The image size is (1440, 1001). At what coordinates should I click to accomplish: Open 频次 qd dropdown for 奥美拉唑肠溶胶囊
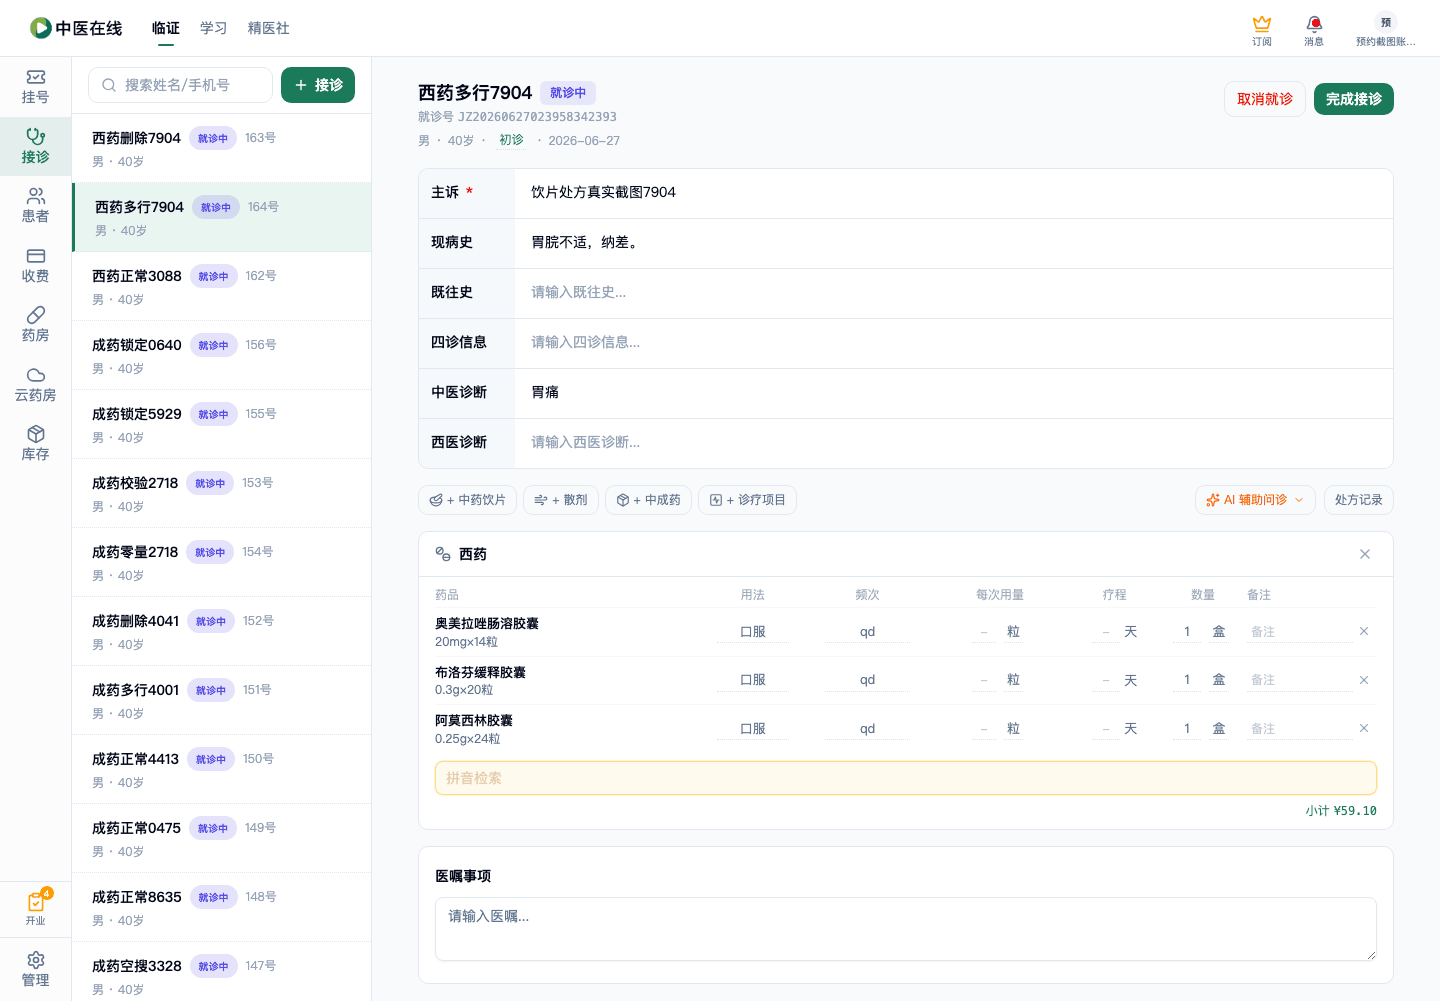pyautogui.click(x=867, y=632)
